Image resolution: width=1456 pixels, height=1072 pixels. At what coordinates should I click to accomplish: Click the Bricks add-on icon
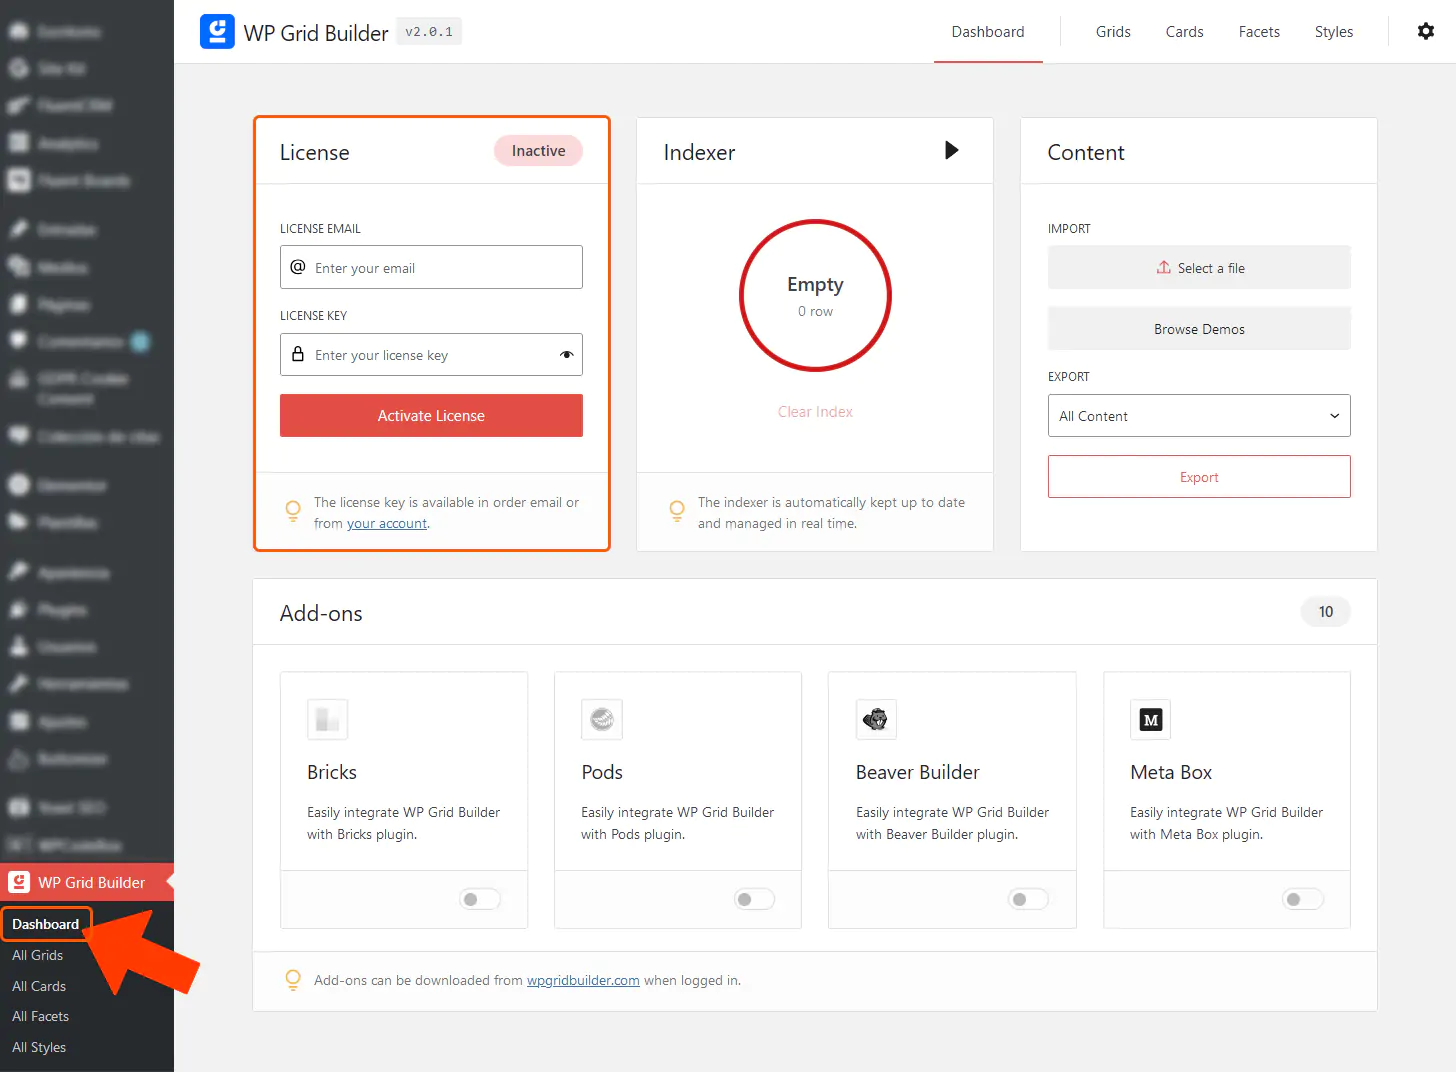coord(327,719)
